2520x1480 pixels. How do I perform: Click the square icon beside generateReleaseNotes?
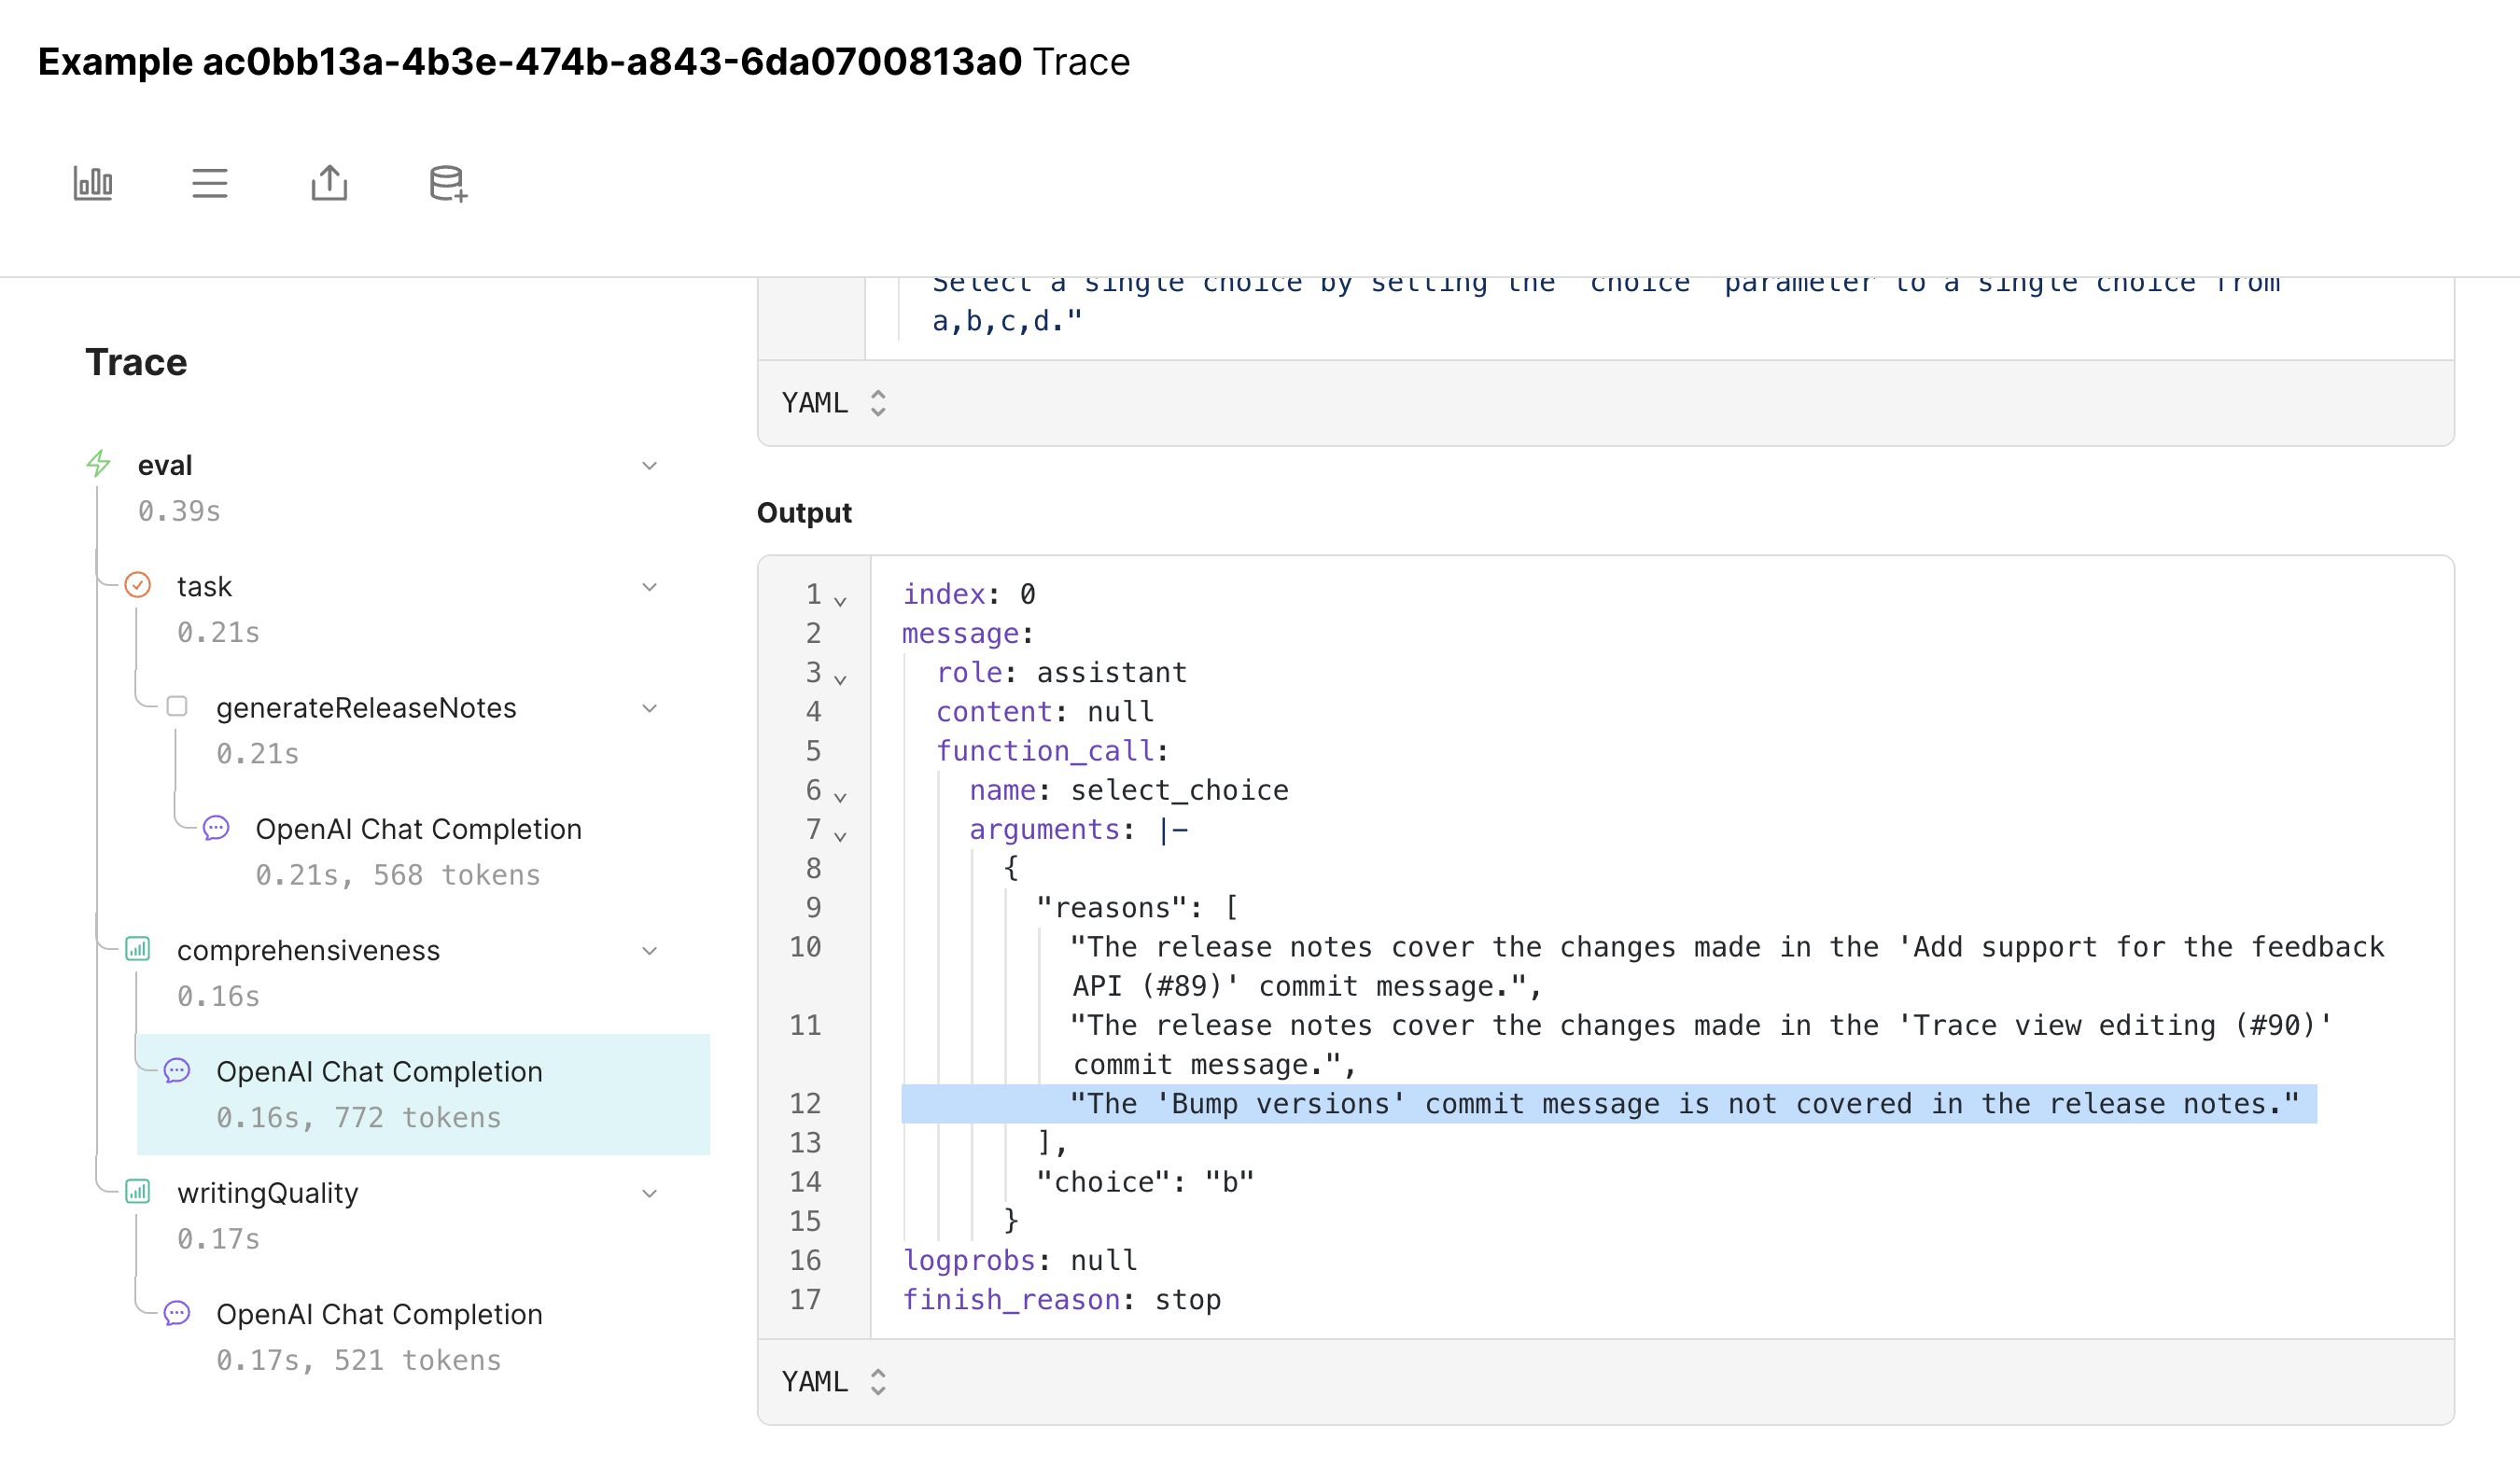point(177,706)
